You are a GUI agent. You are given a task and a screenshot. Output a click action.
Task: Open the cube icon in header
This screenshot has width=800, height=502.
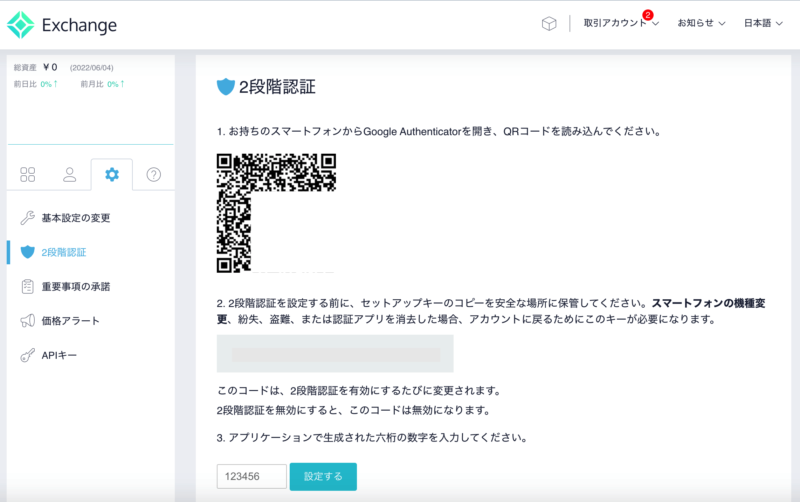549,23
